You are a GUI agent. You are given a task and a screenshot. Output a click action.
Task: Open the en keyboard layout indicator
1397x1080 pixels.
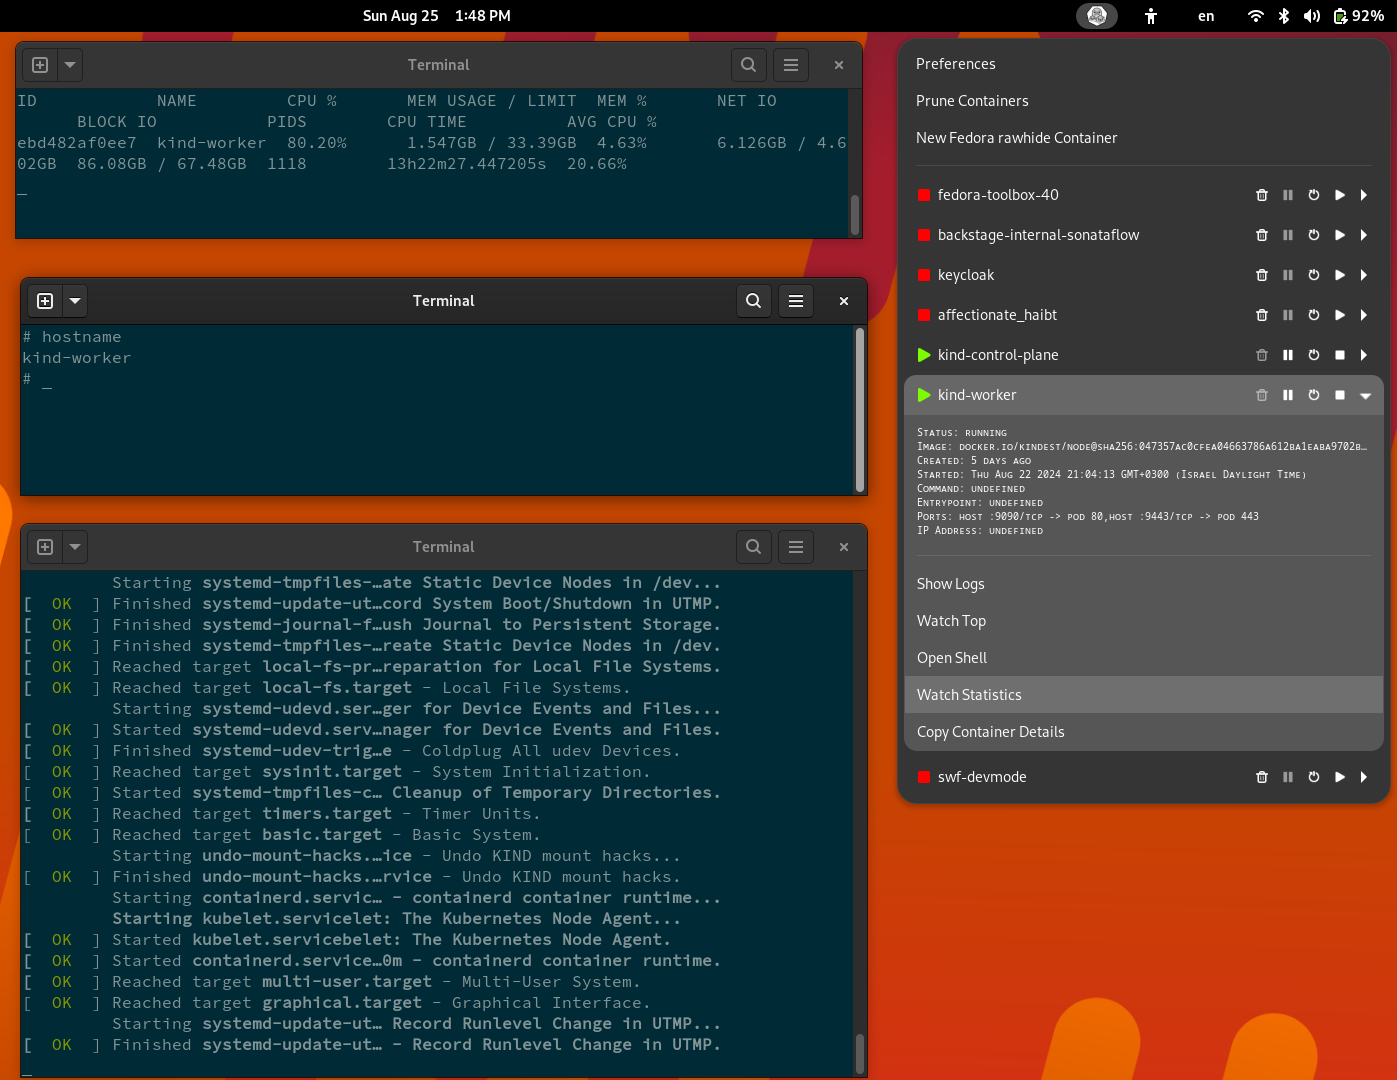[1206, 16]
